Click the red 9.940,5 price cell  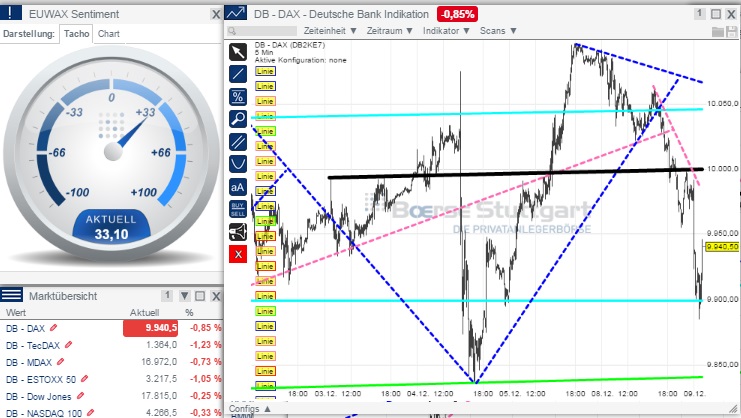(x=150, y=328)
